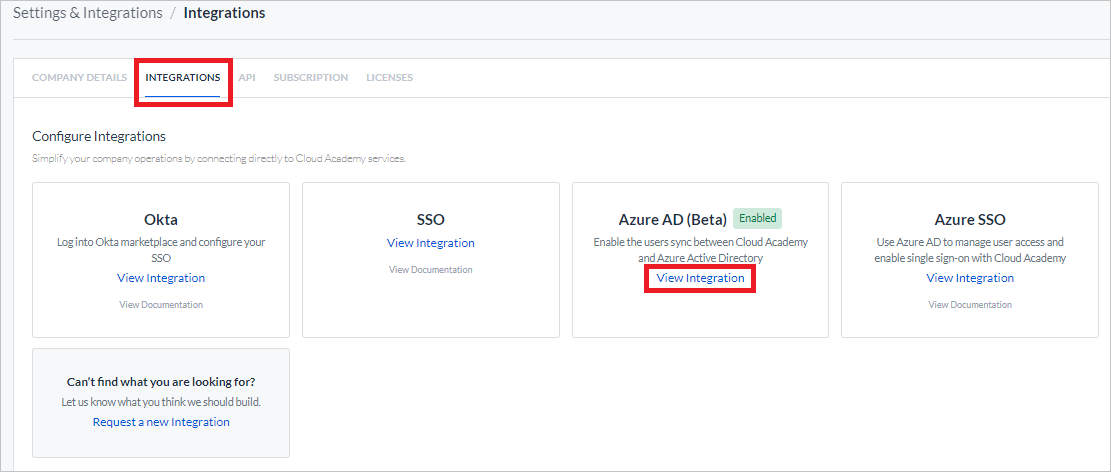Open View Documentation for Azure SSO

coord(970,305)
